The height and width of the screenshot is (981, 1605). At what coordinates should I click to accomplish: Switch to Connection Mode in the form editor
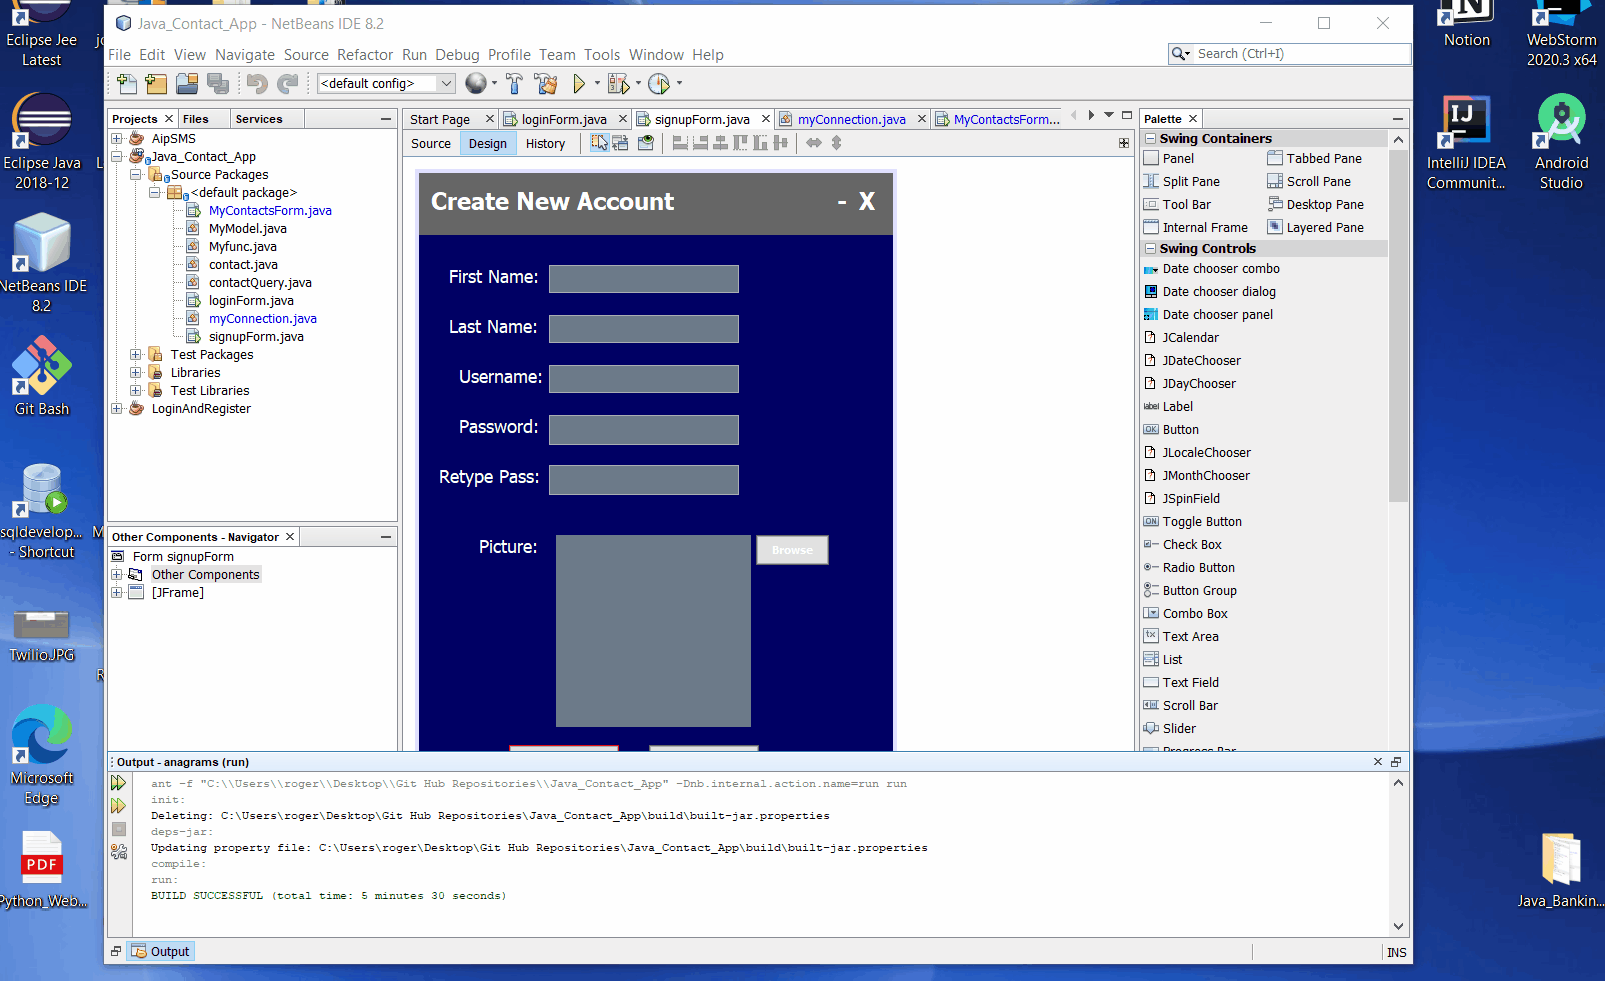pyautogui.click(x=620, y=143)
